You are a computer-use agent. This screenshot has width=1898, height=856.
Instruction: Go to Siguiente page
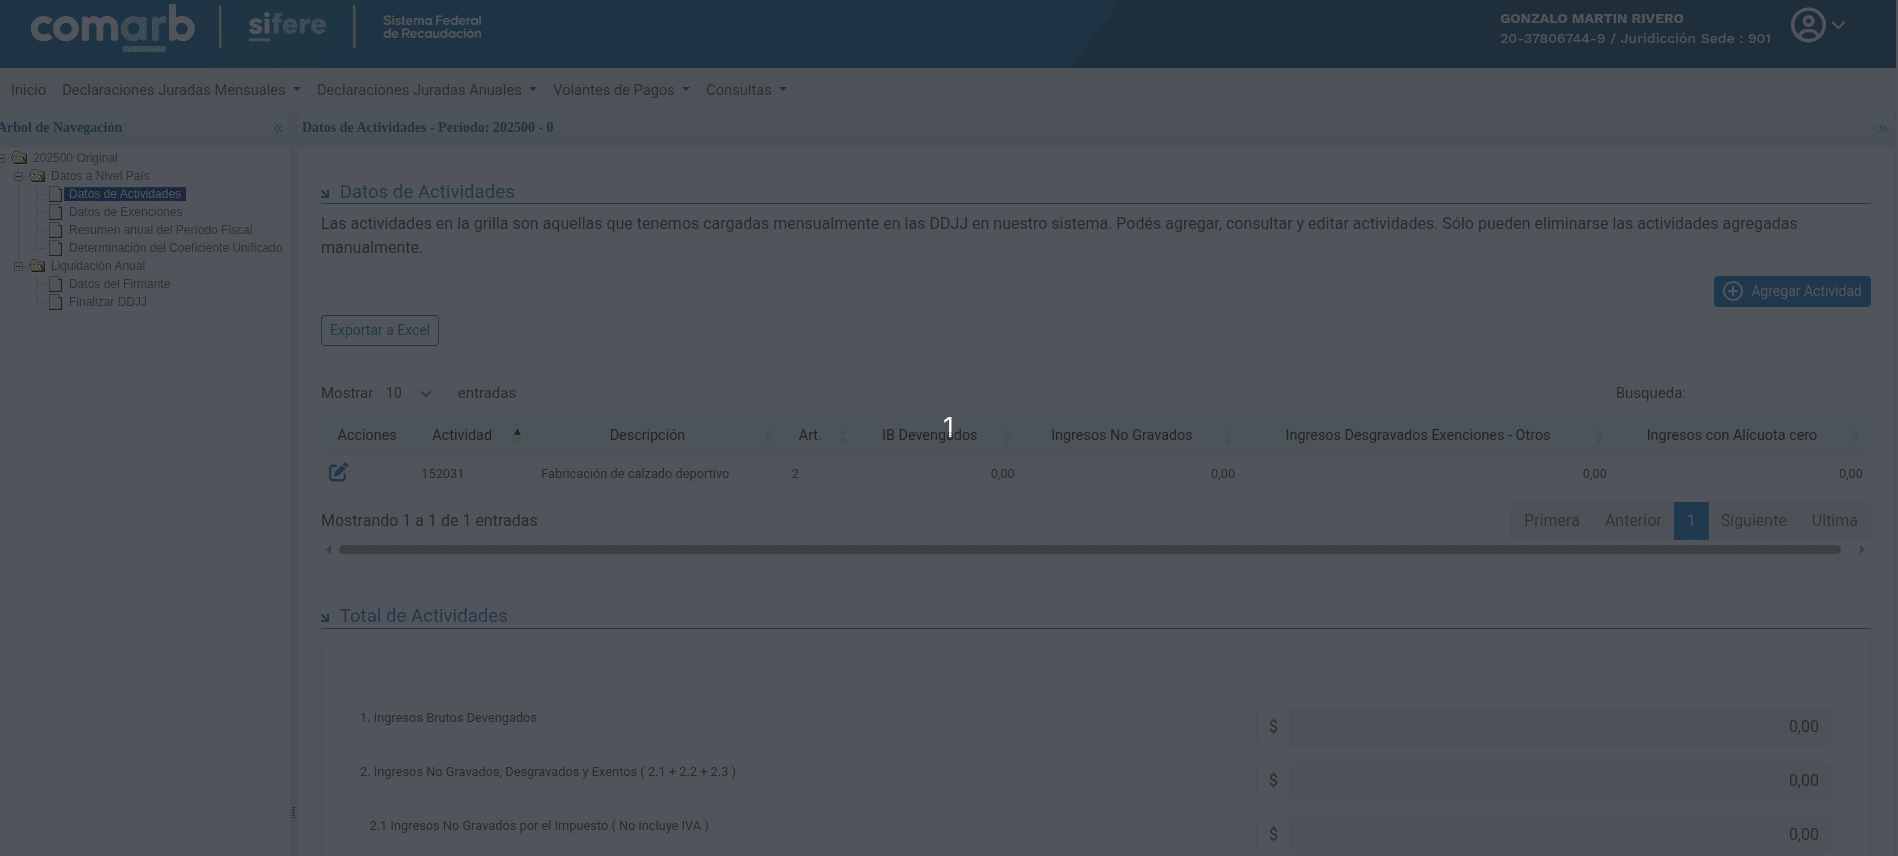(1754, 521)
